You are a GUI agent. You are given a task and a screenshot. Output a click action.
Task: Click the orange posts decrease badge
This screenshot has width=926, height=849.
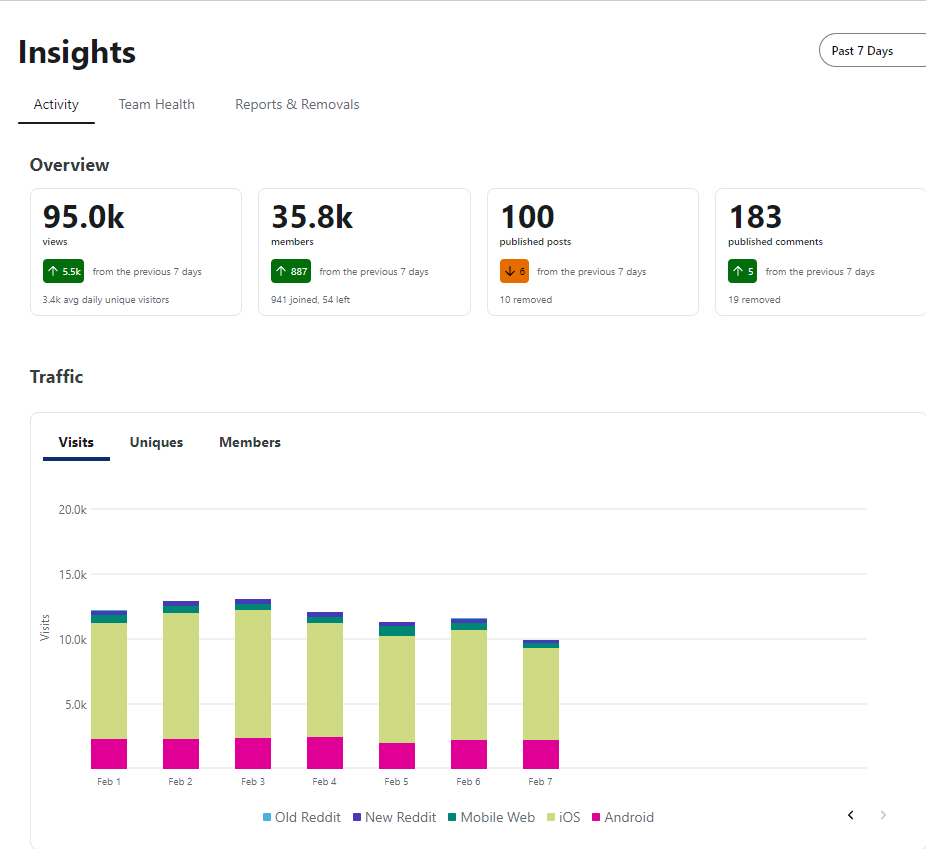coord(514,272)
